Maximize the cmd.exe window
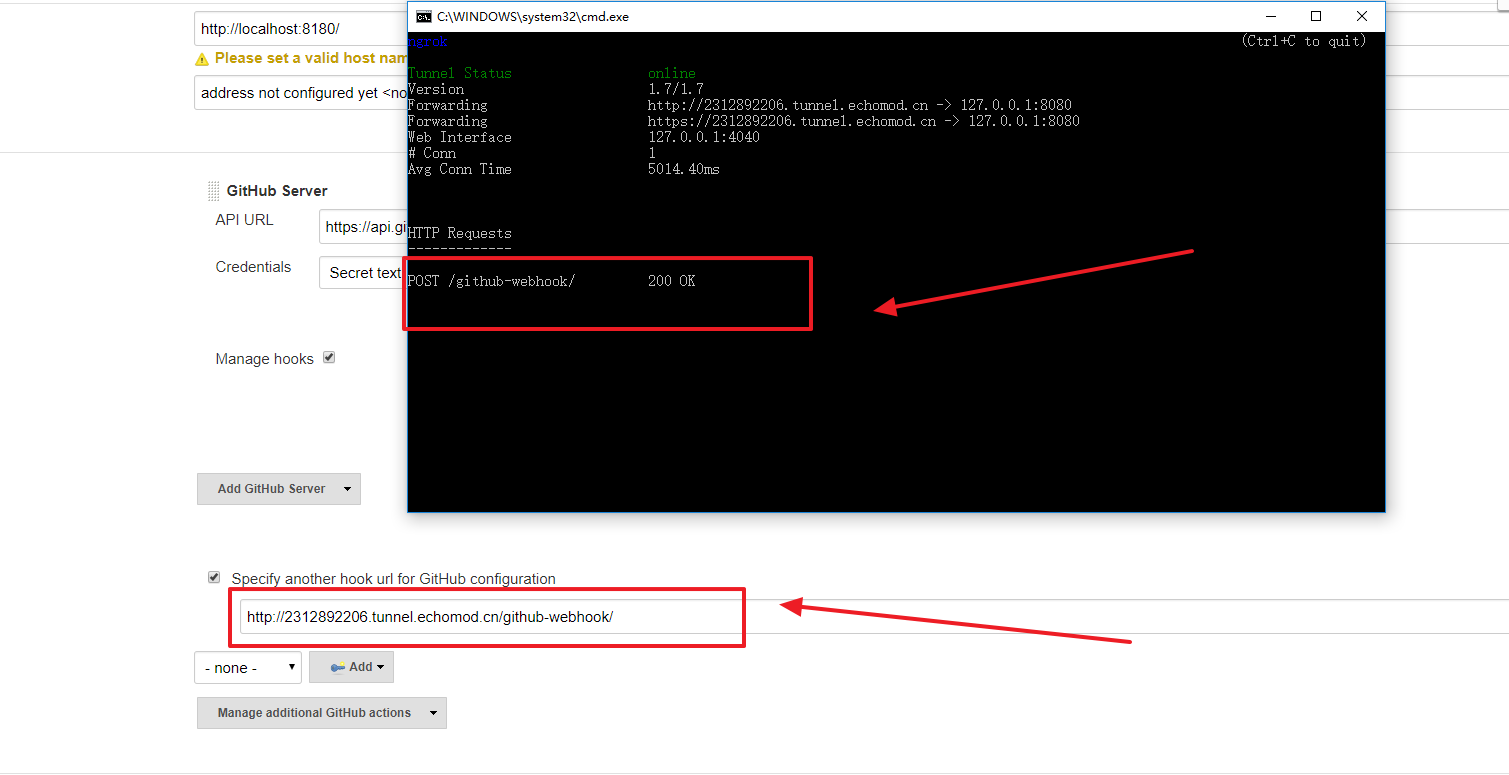 point(1316,17)
